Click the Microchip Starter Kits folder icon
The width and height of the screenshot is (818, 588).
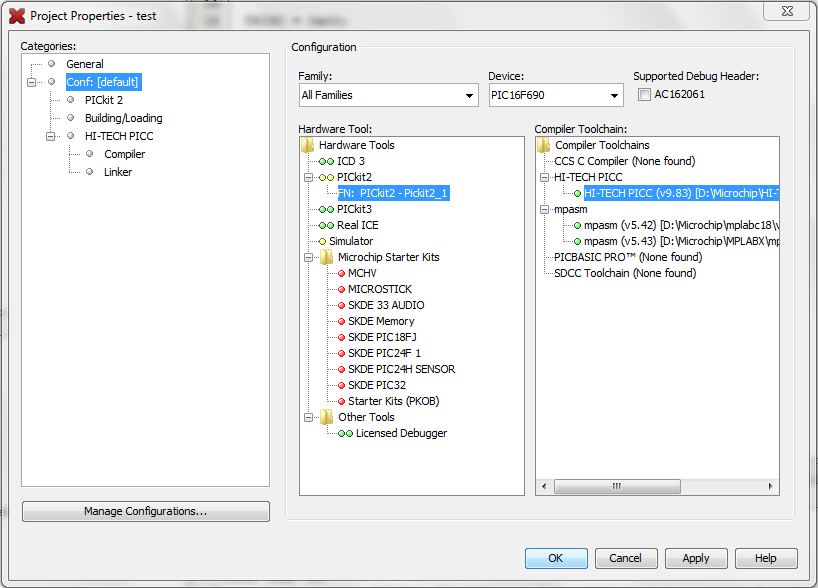click(327, 257)
